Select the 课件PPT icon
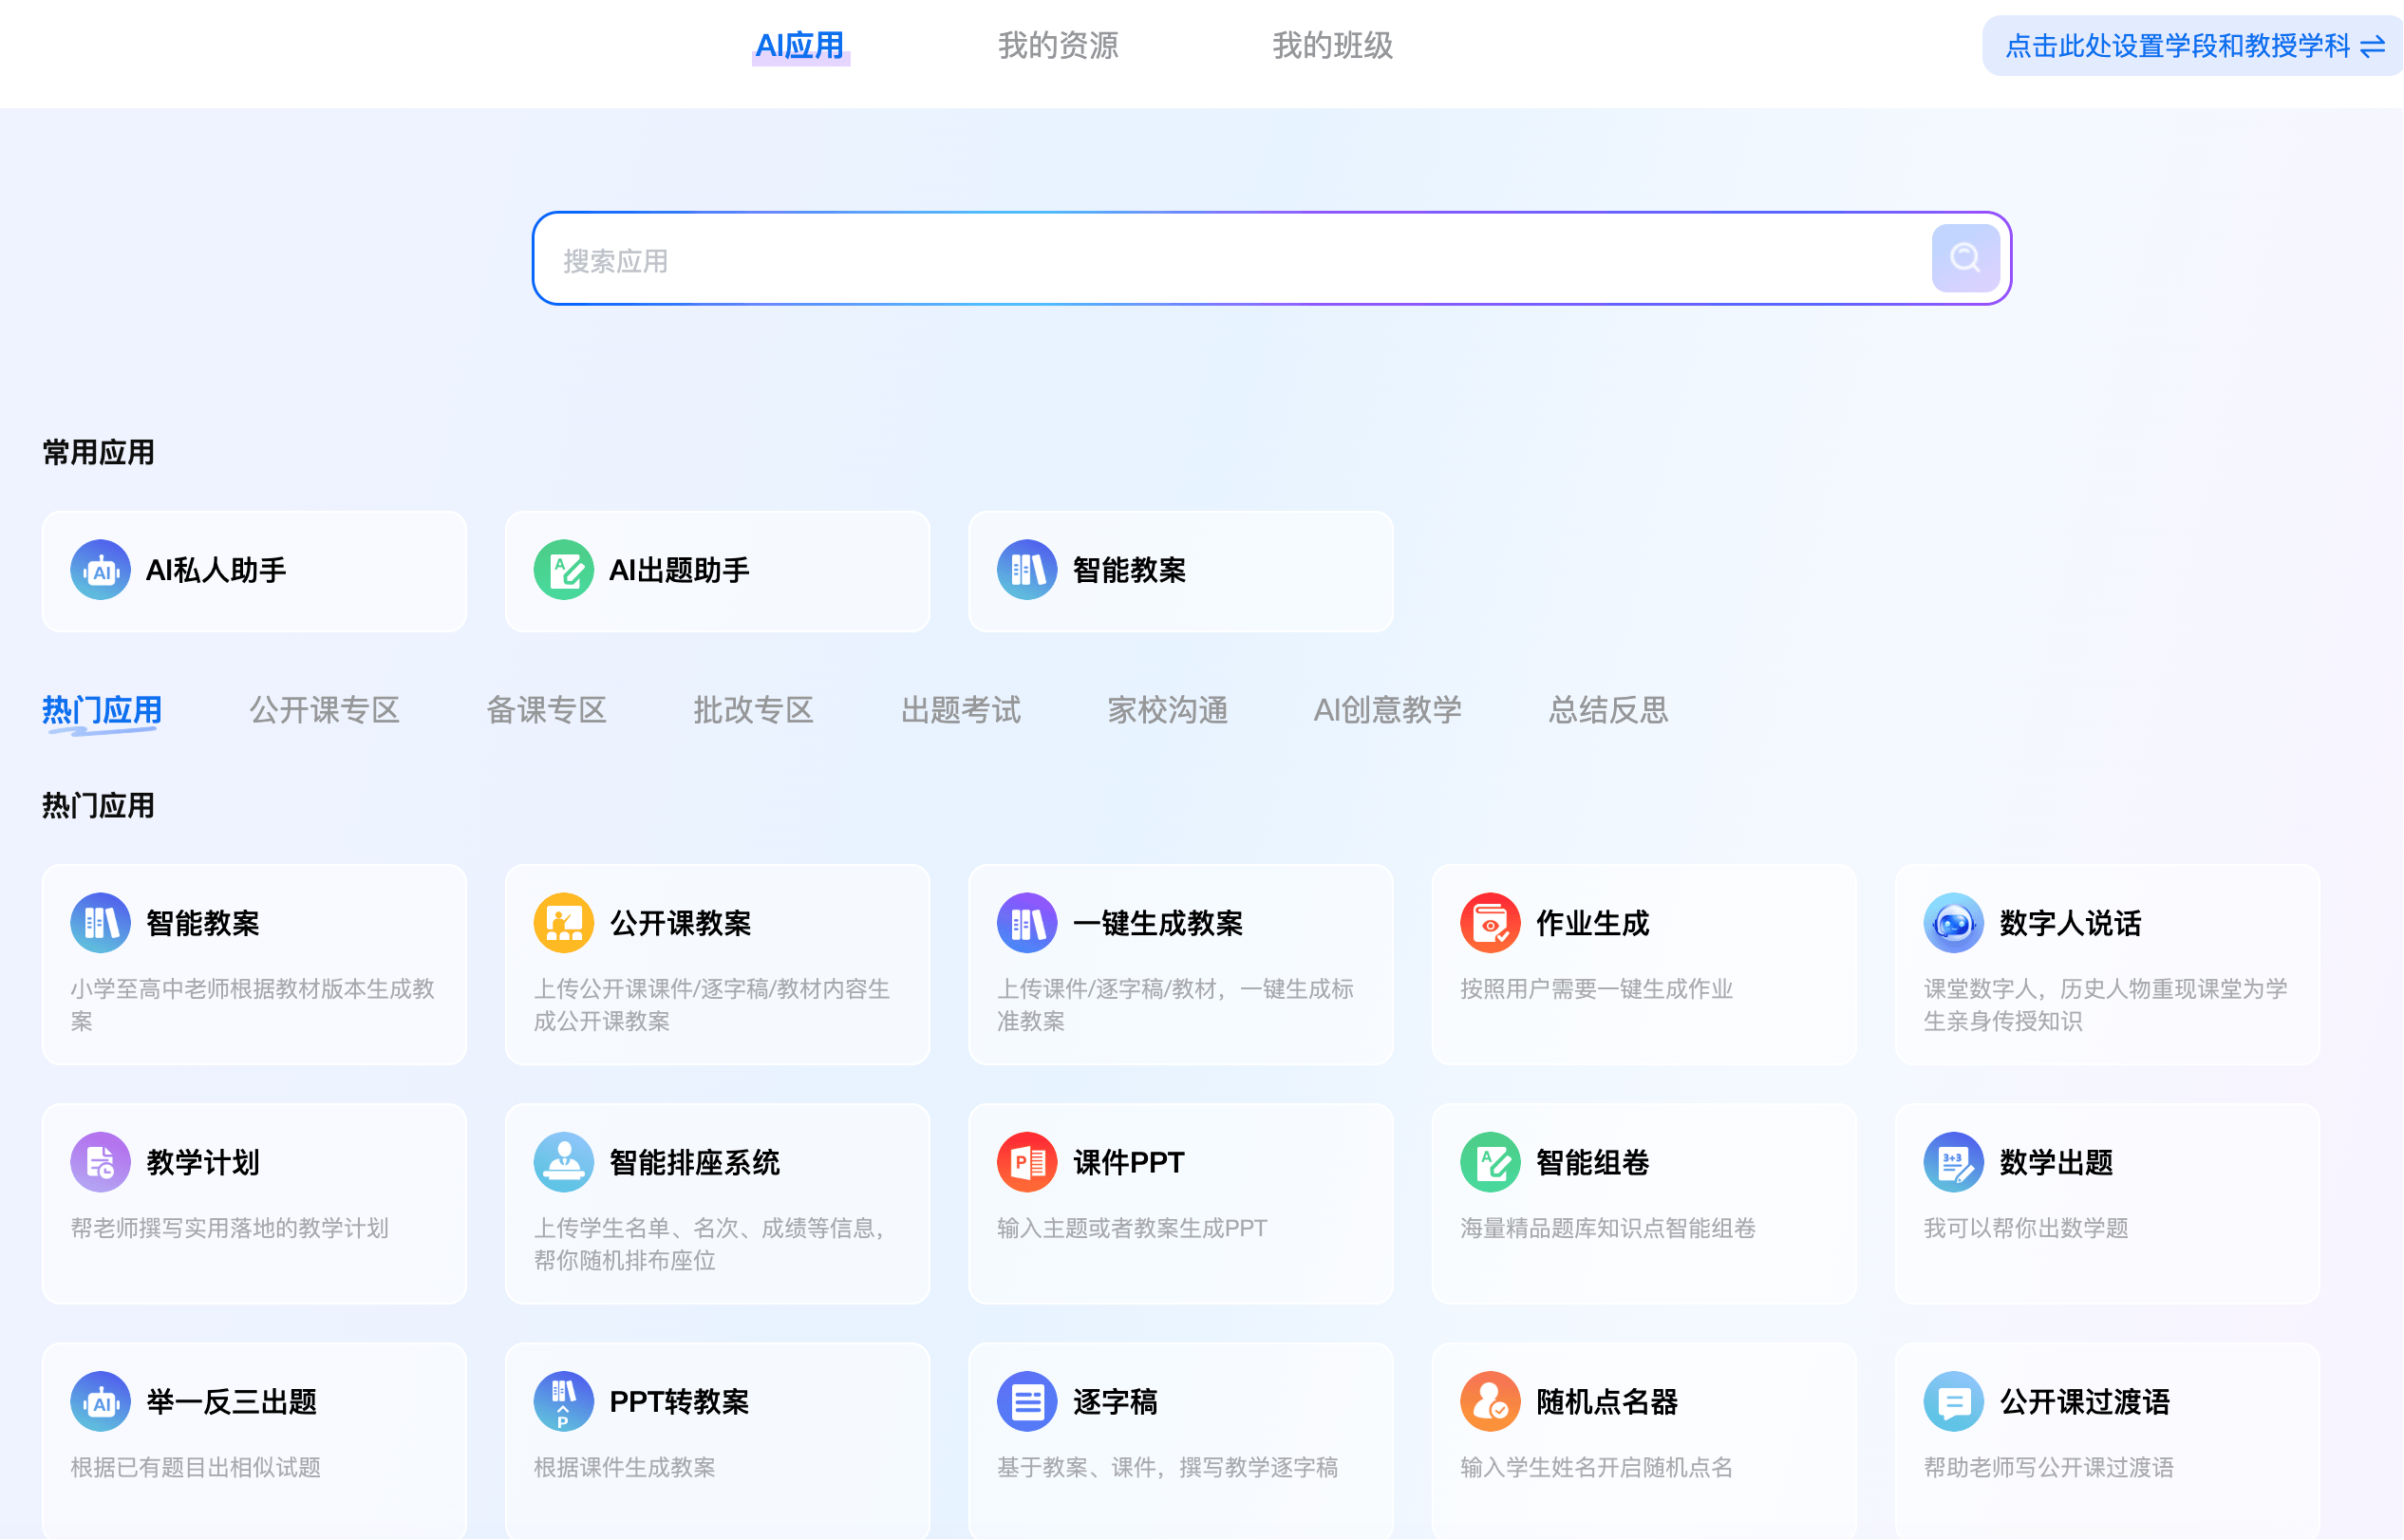Viewport: 2404px width, 1540px height. 1026,1162
